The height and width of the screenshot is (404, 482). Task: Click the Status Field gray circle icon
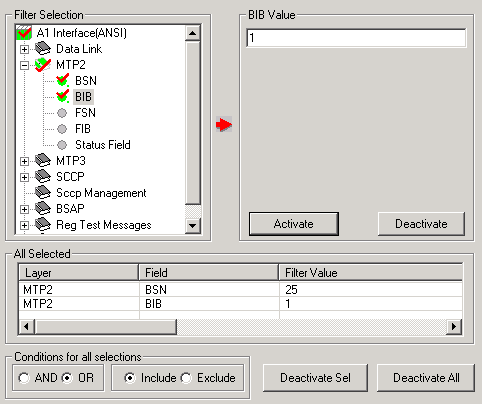tap(62, 145)
